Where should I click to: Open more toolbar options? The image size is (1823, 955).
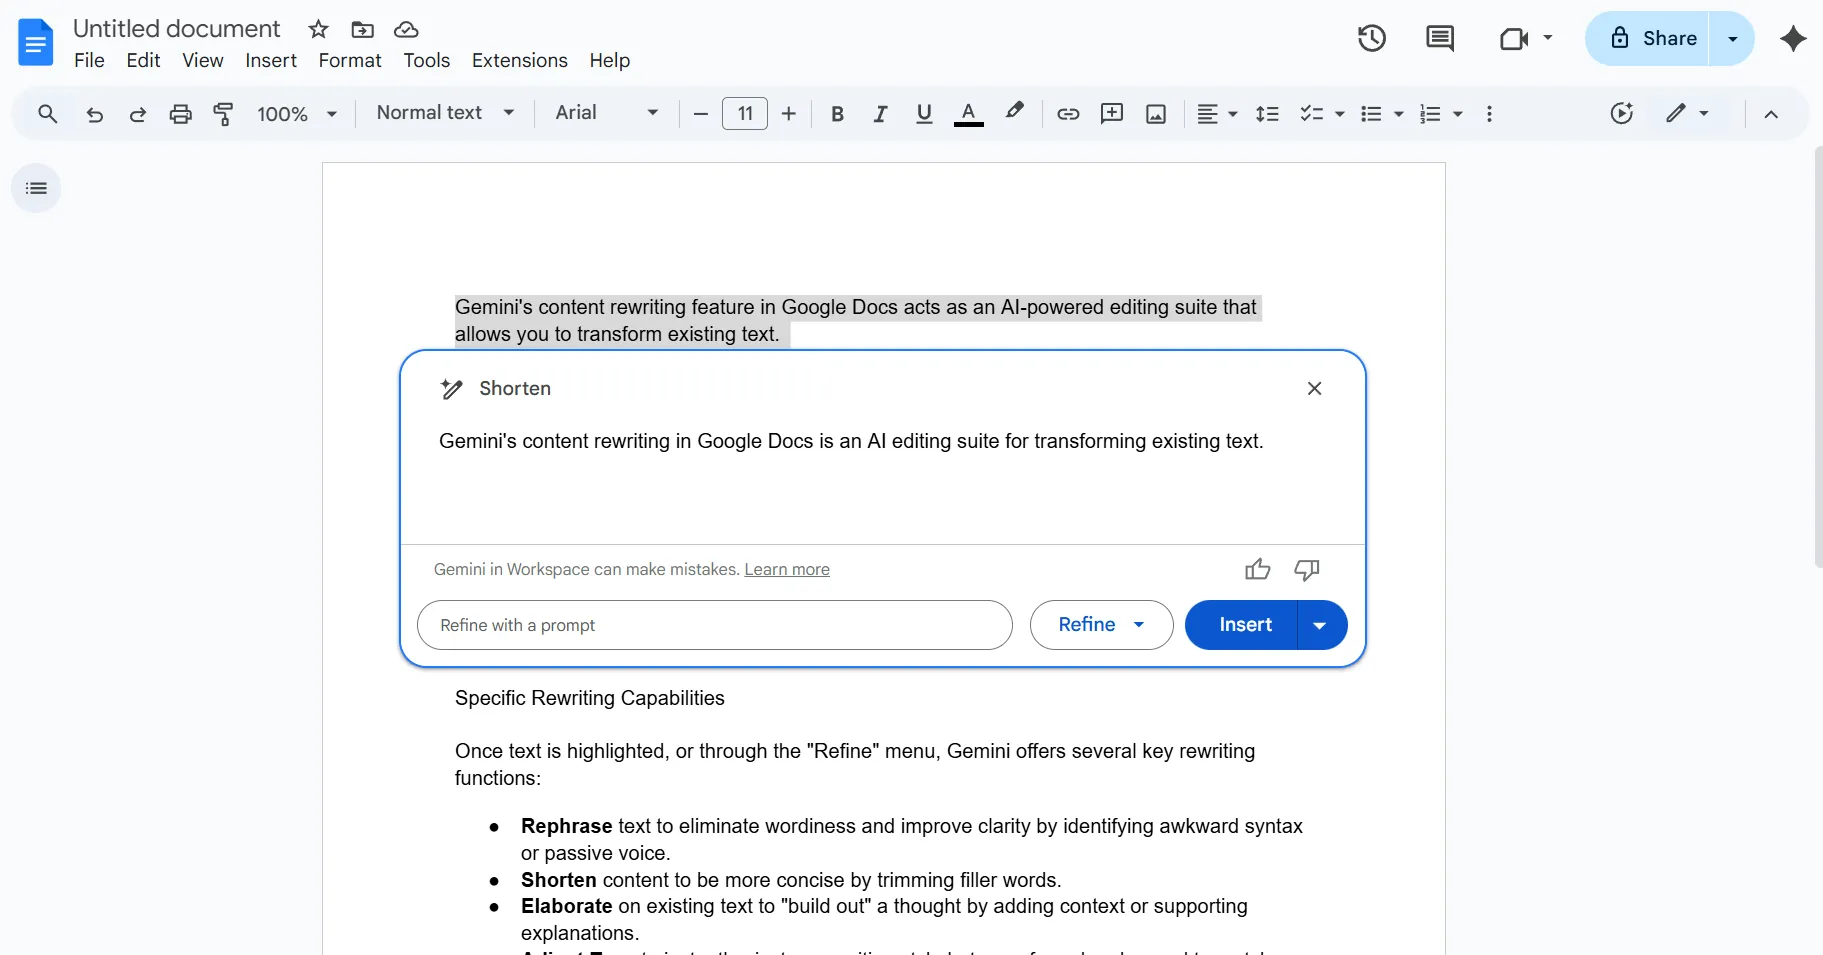(x=1489, y=114)
